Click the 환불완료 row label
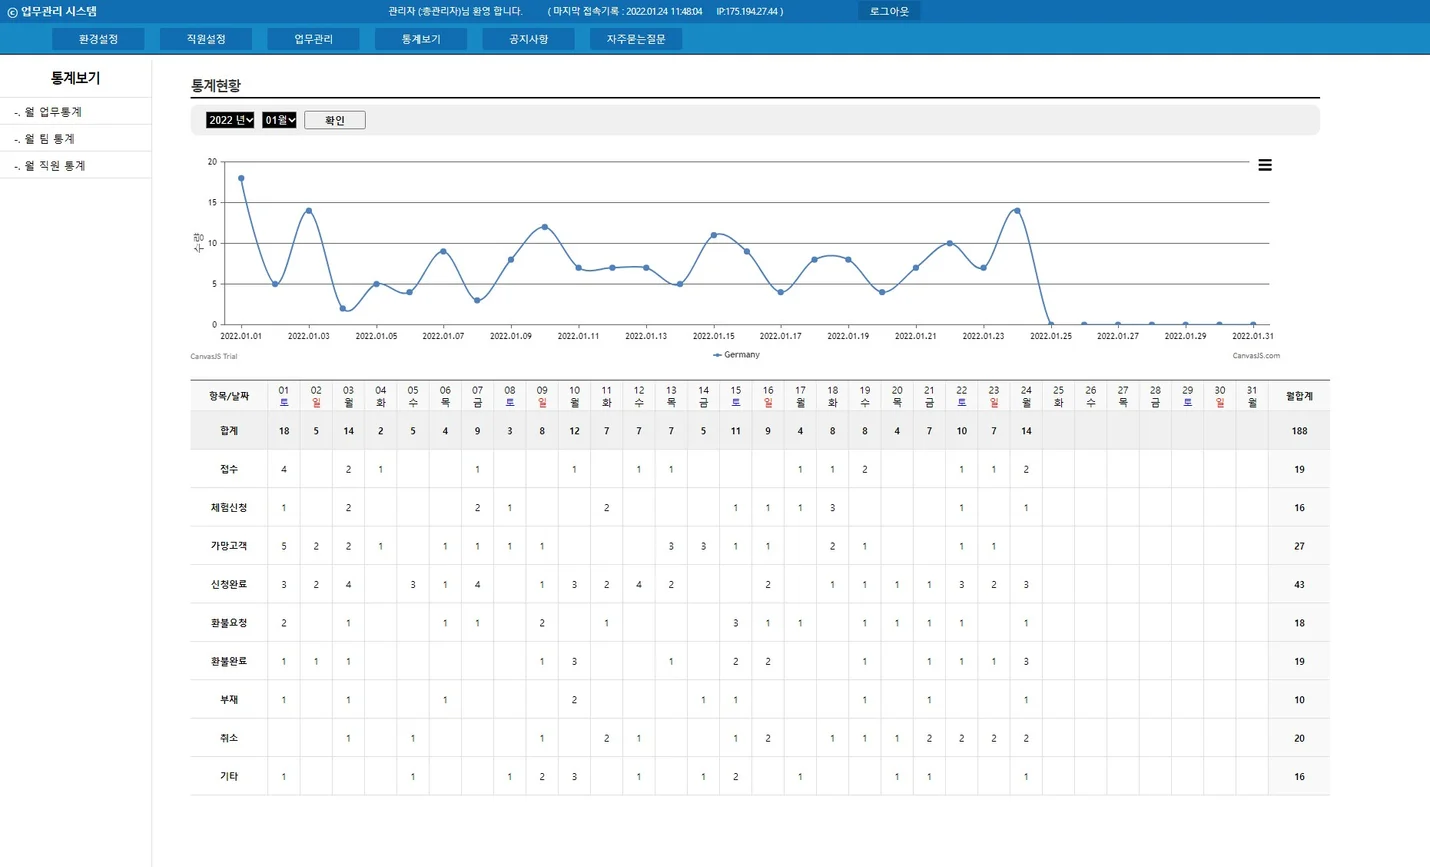Viewport: 1430px width, 867px height. point(229,661)
